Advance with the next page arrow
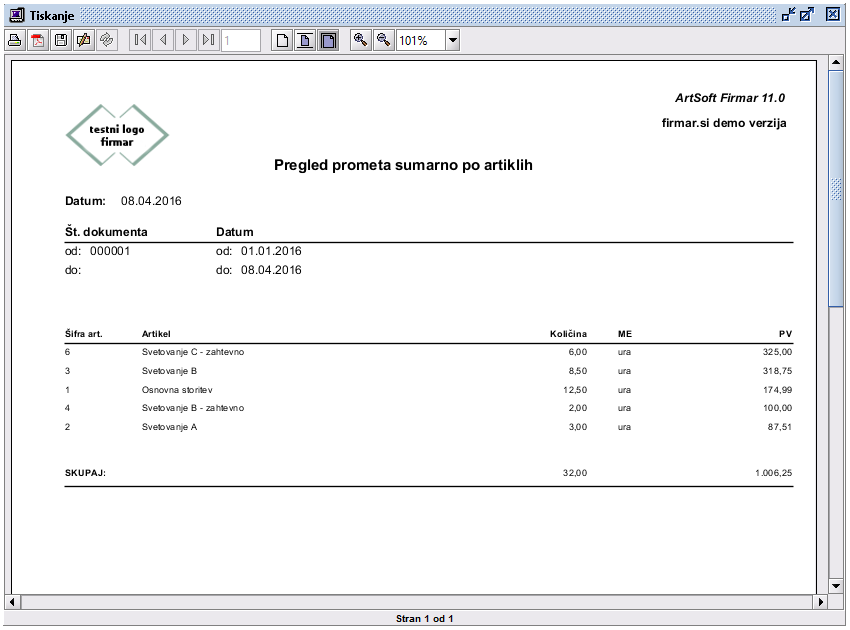850x630 pixels. 186,40
